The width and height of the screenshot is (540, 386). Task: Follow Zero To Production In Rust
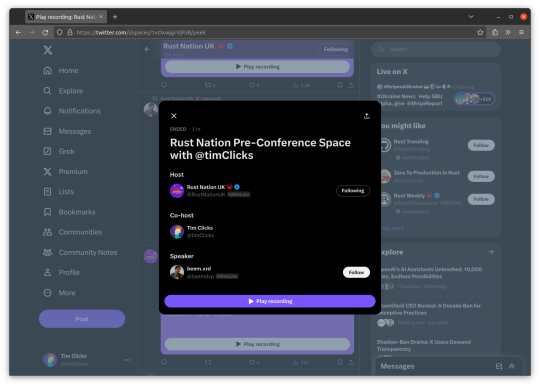point(481,176)
